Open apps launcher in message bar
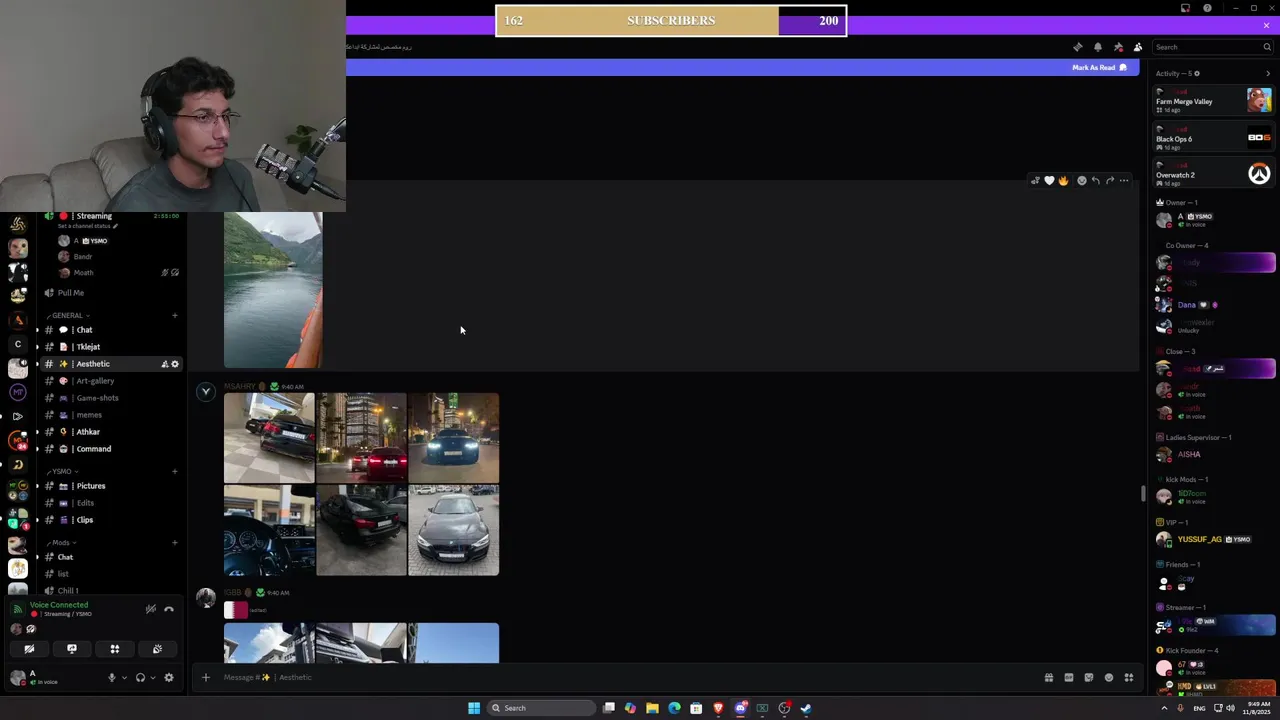Screen dimensions: 1280x720 click(x=1128, y=677)
